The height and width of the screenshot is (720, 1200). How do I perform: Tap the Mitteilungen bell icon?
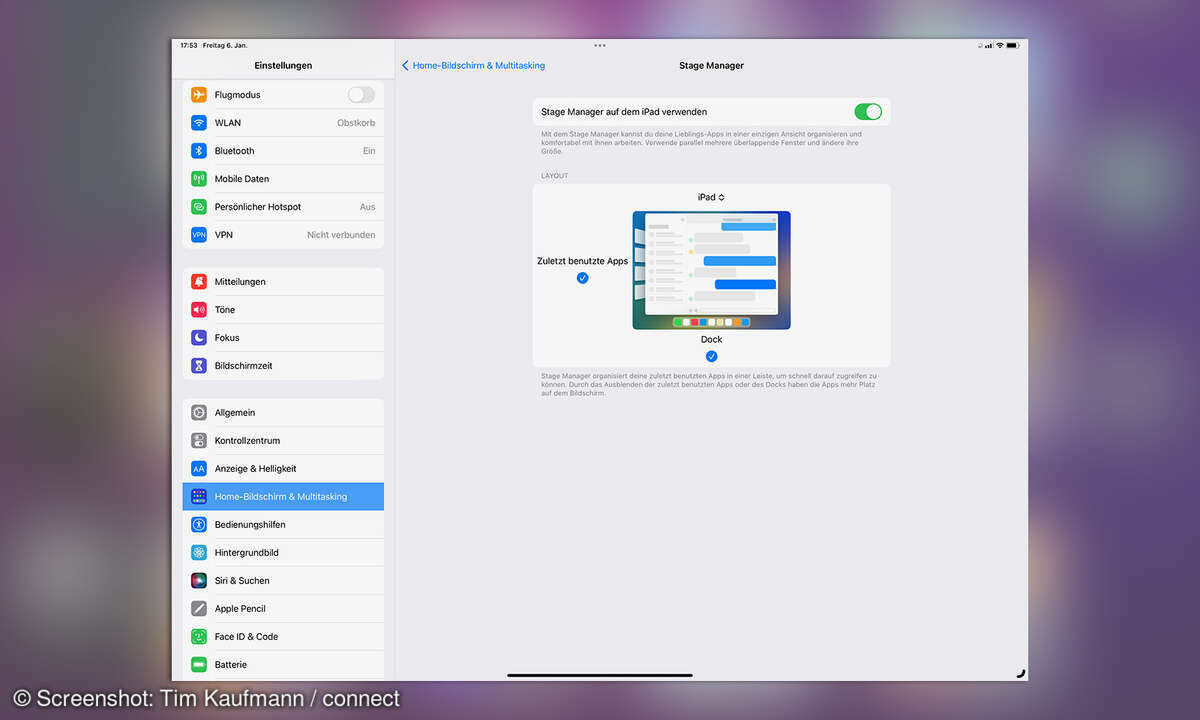click(199, 282)
